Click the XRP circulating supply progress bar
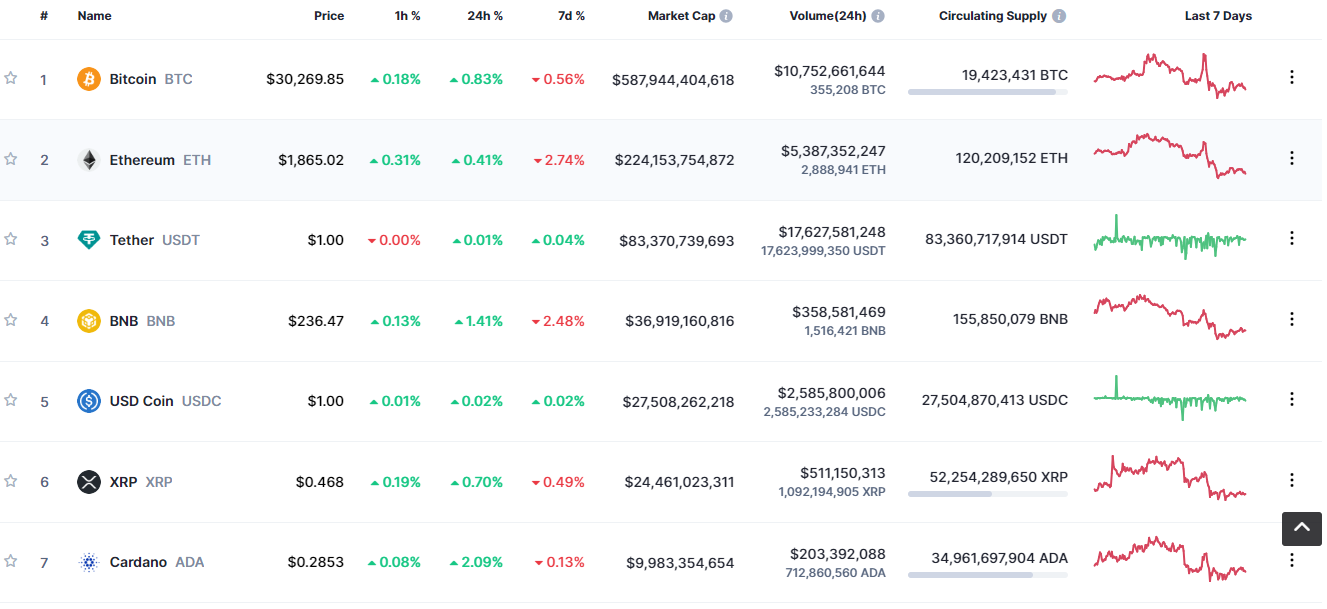Image resolution: width=1327 pixels, height=609 pixels. (986, 492)
